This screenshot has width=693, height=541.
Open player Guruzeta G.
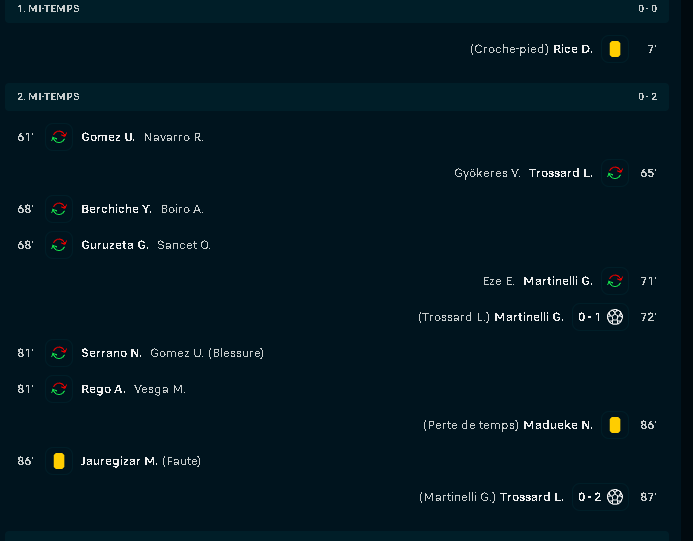(115, 245)
